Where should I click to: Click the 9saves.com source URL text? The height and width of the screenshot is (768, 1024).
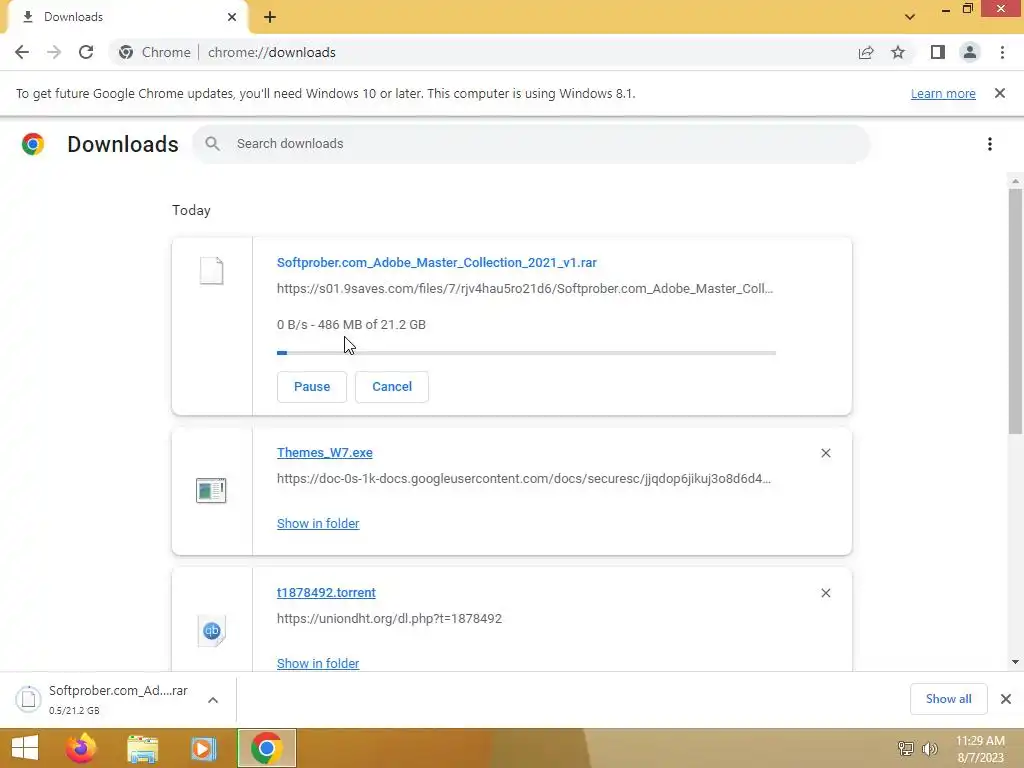(x=525, y=289)
